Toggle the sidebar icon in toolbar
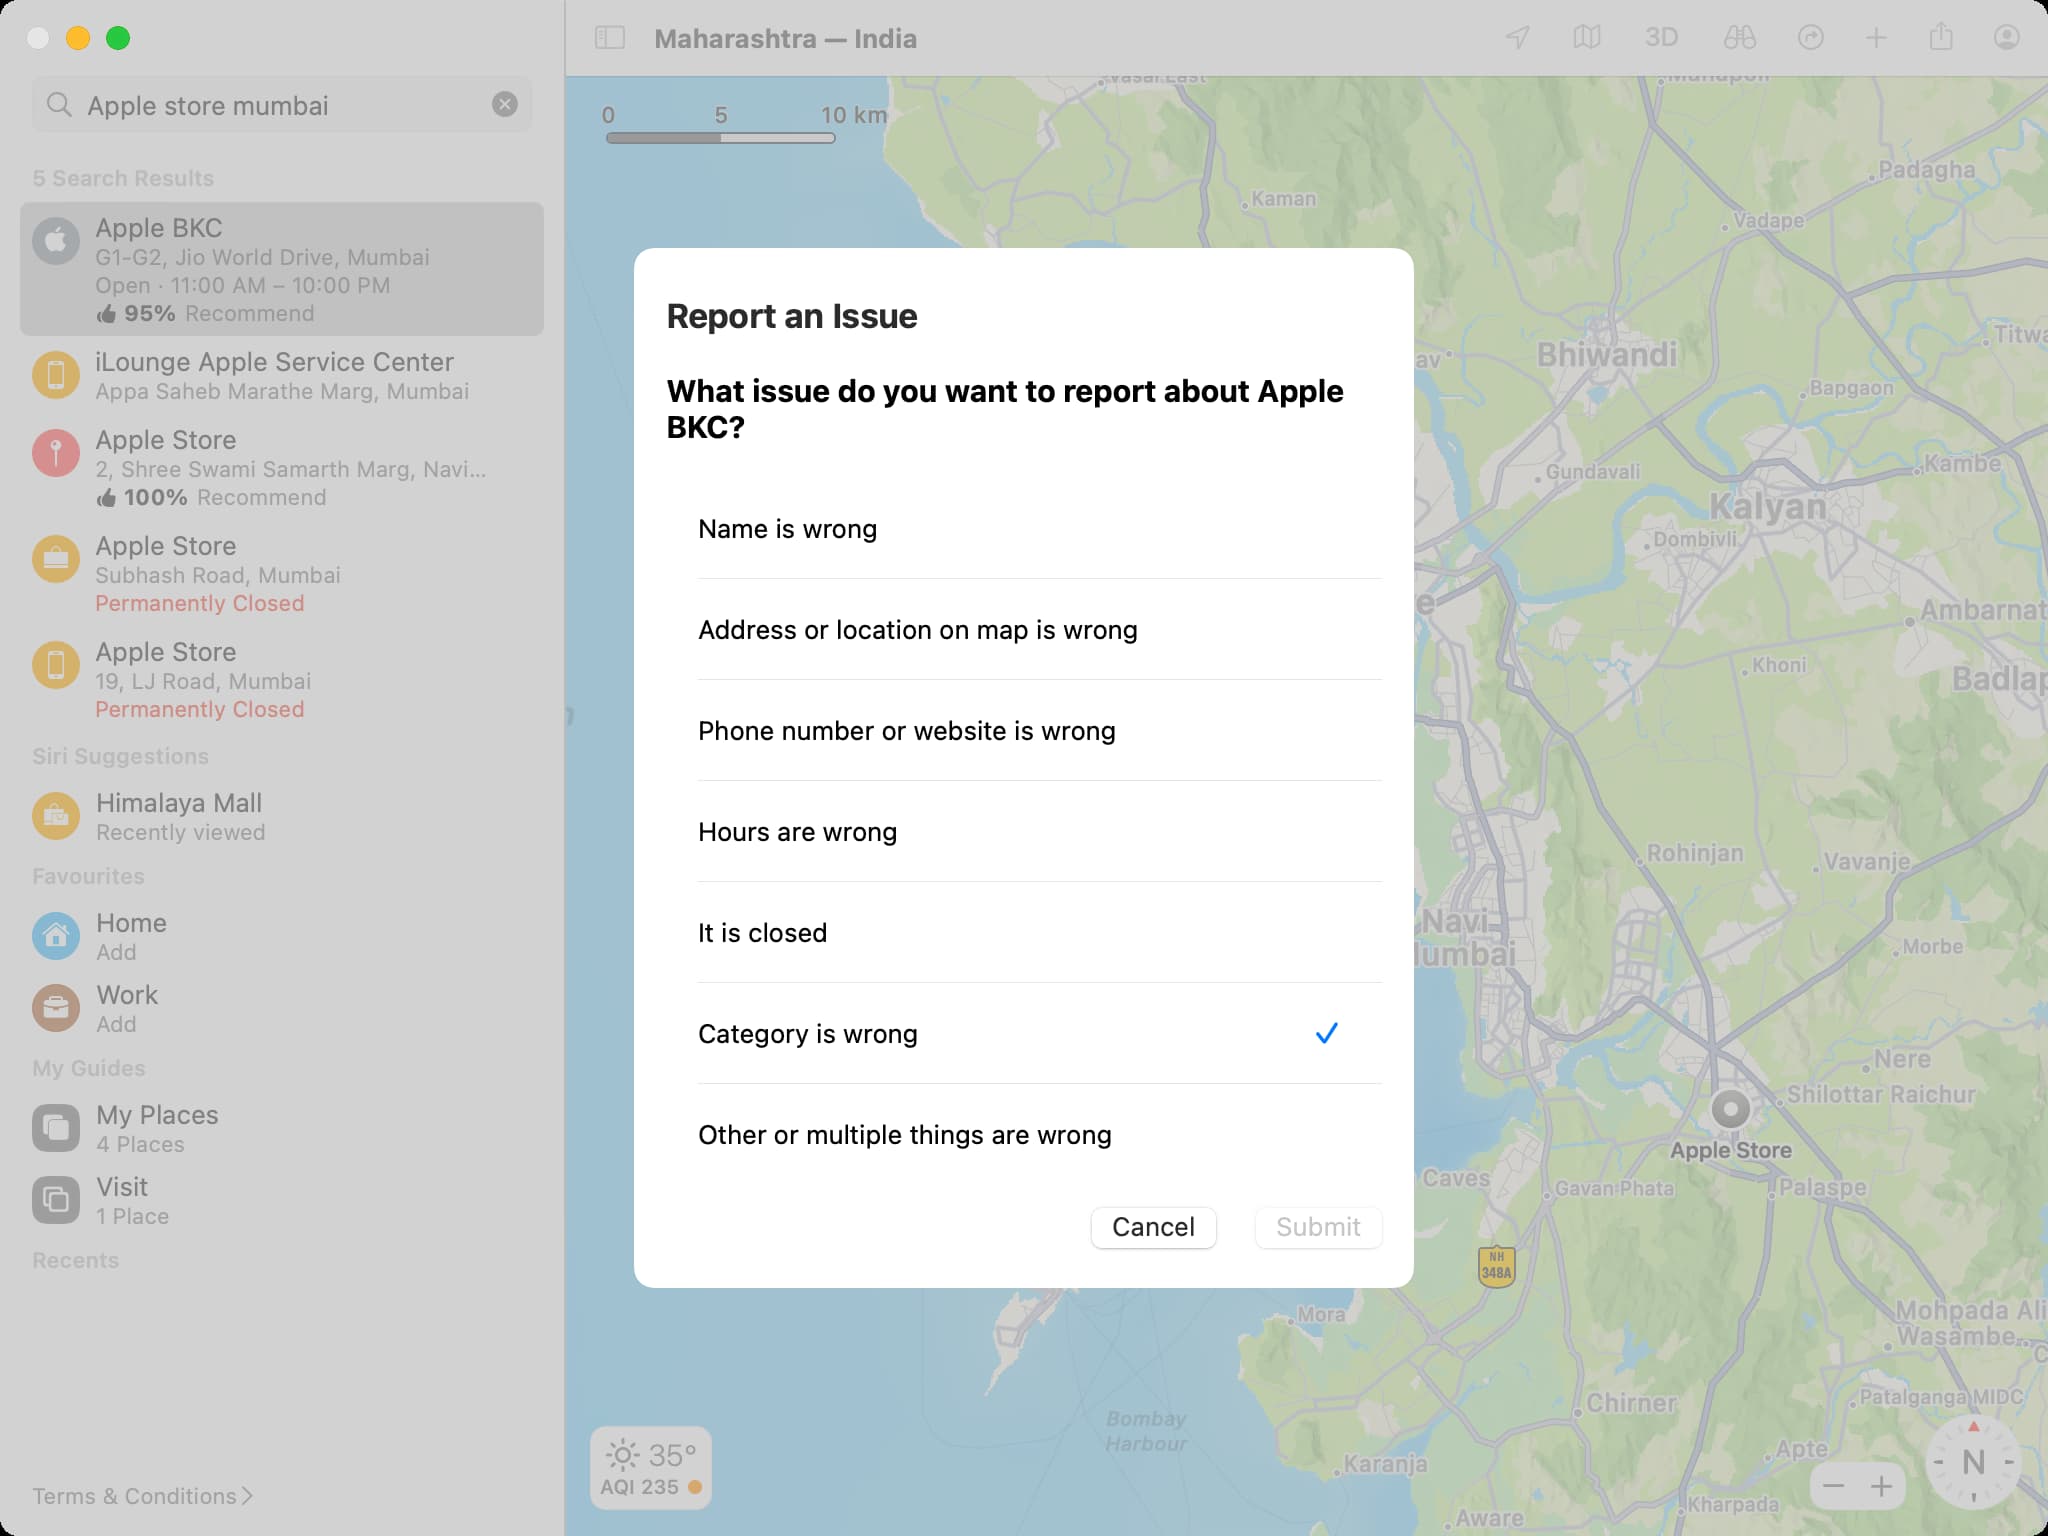 pos(610,38)
